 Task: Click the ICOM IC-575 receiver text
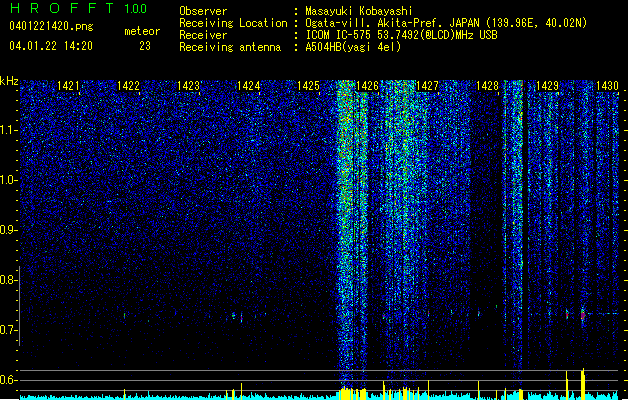click(401, 35)
